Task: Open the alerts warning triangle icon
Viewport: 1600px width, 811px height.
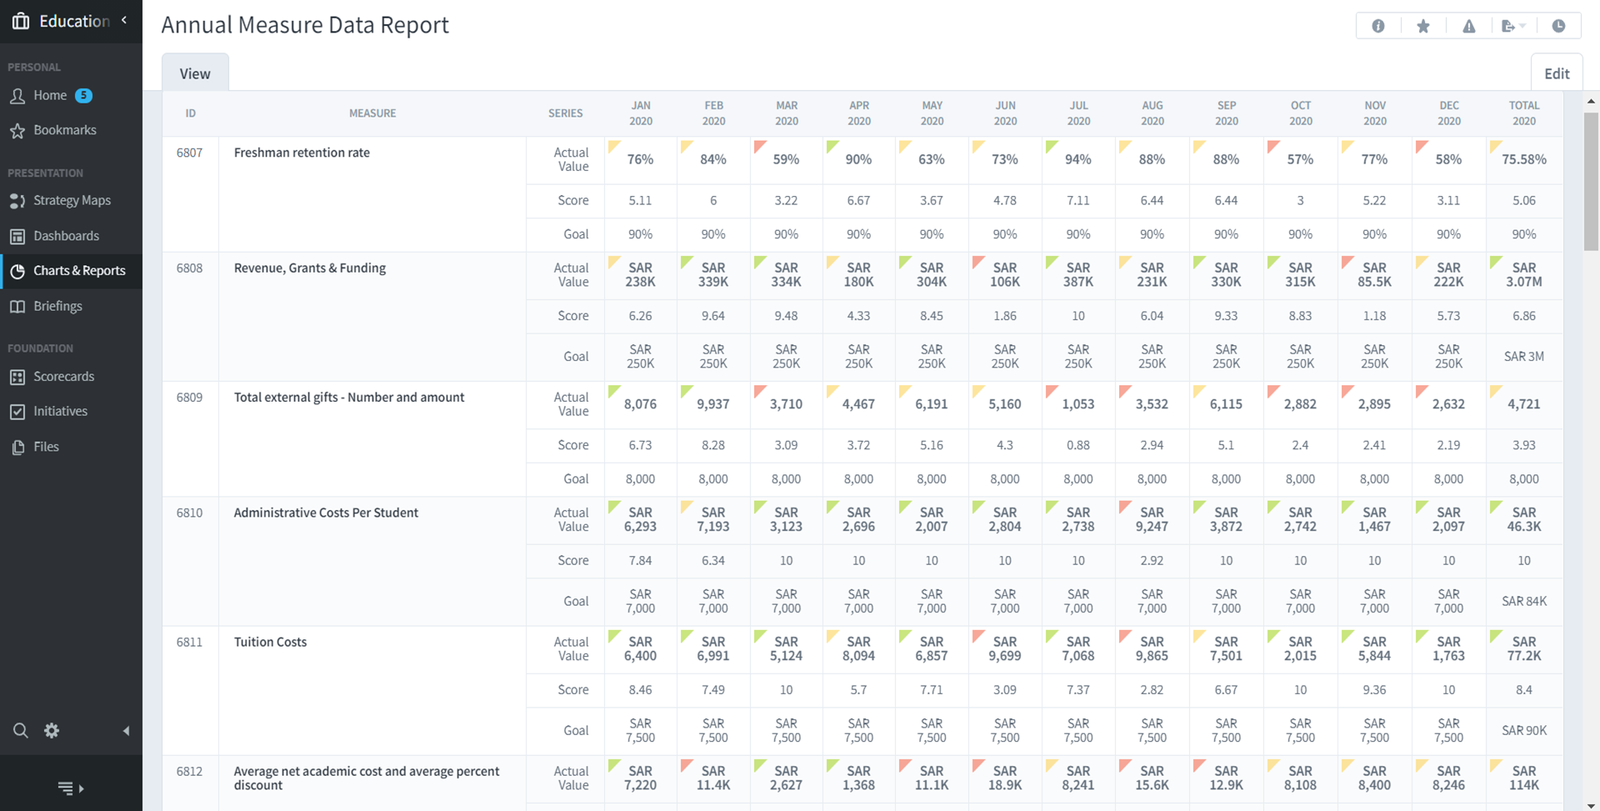Action: 1468,26
